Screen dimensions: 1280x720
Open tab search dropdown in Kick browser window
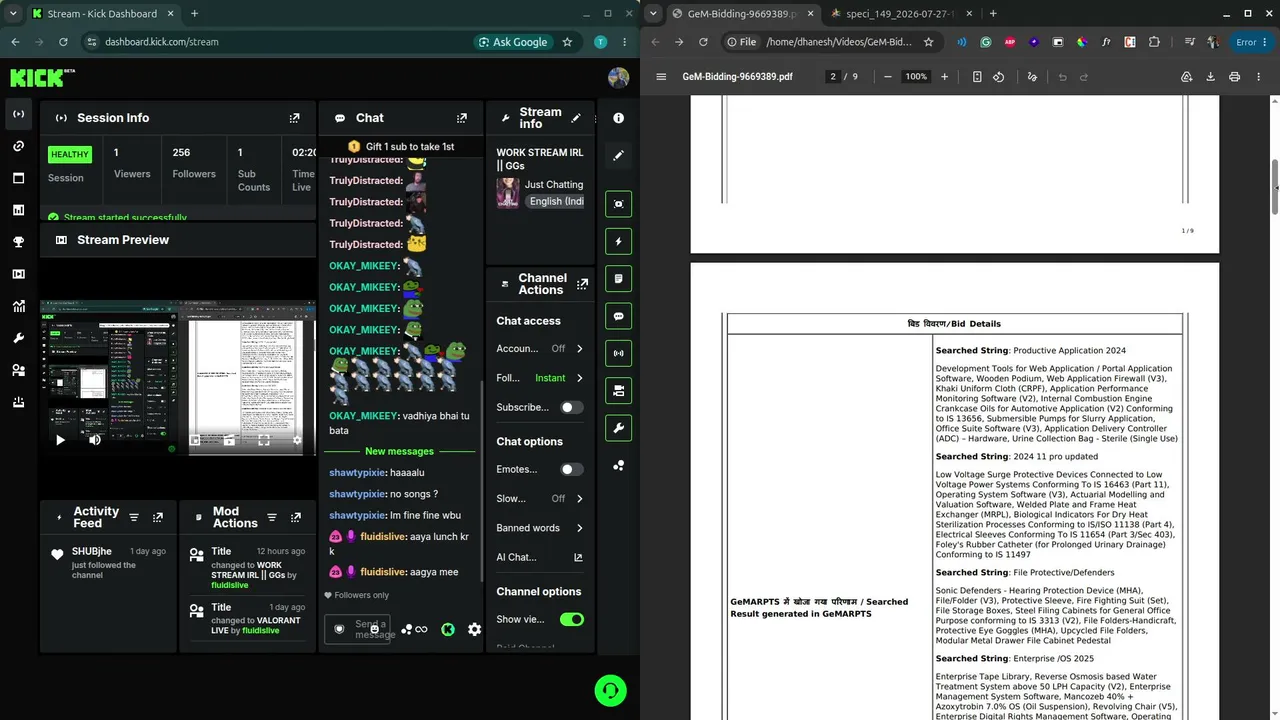click(13, 14)
